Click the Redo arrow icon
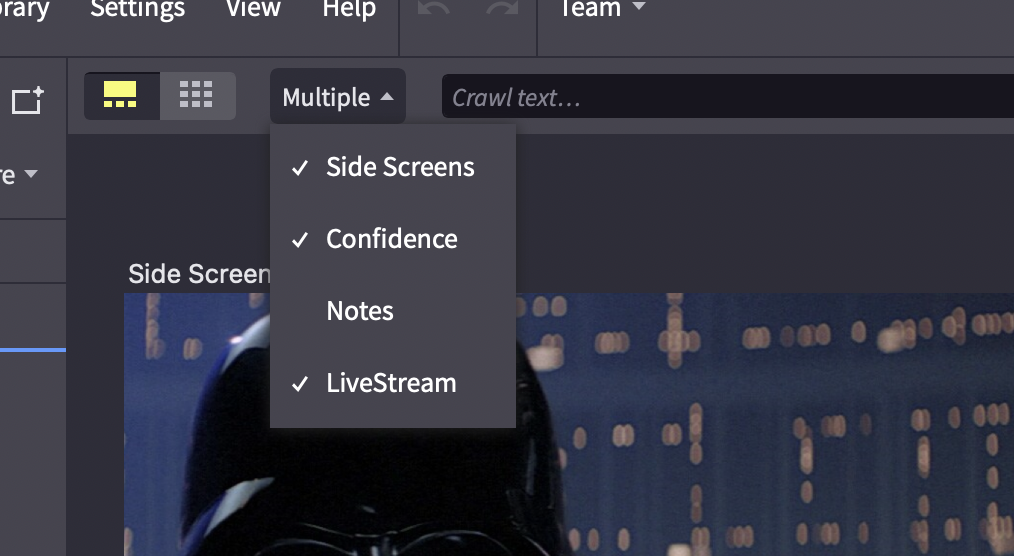 click(x=502, y=9)
